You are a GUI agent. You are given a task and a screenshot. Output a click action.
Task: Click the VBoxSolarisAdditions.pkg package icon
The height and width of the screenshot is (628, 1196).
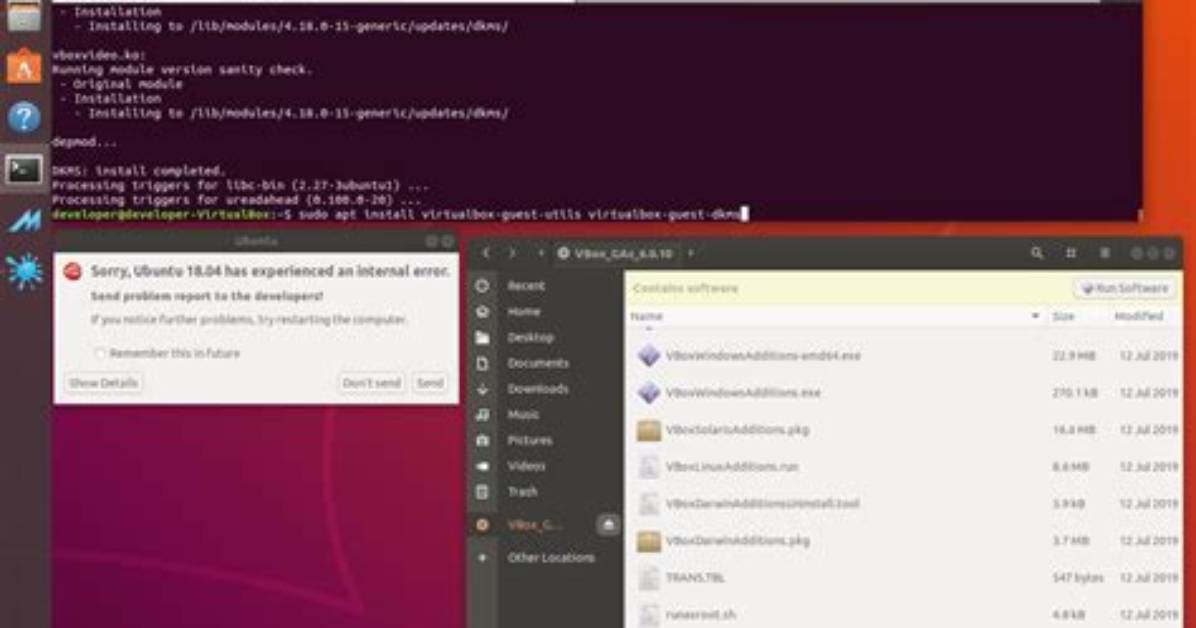648,430
